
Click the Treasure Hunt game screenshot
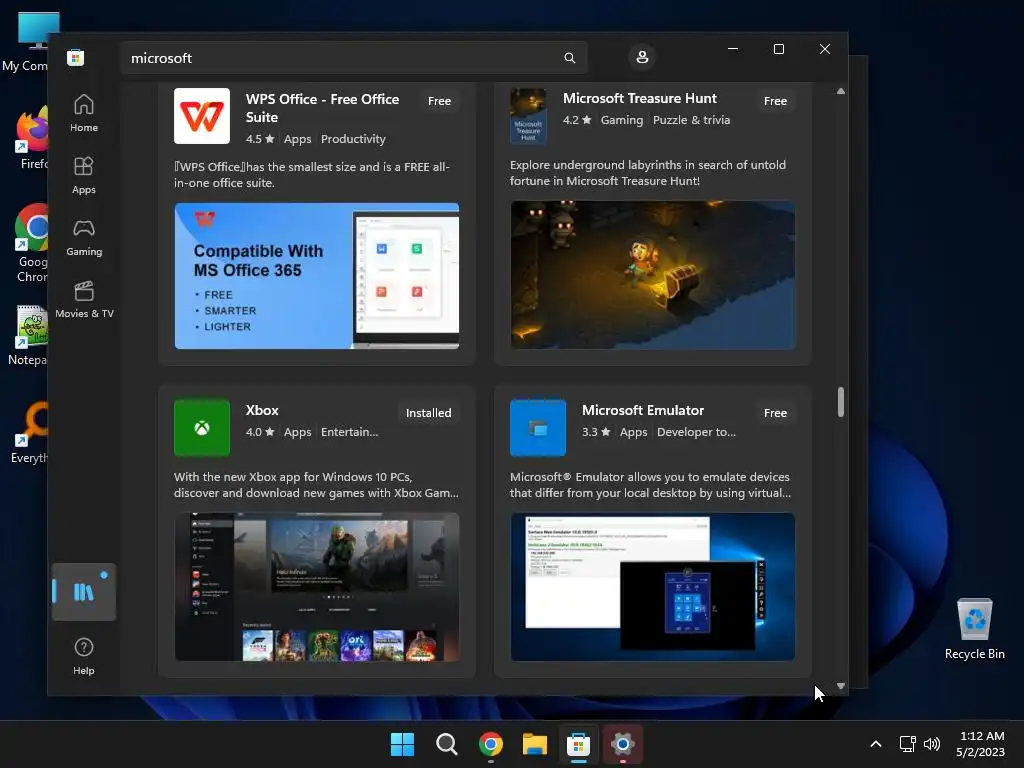pyautogui.click(x=653, y=274)
